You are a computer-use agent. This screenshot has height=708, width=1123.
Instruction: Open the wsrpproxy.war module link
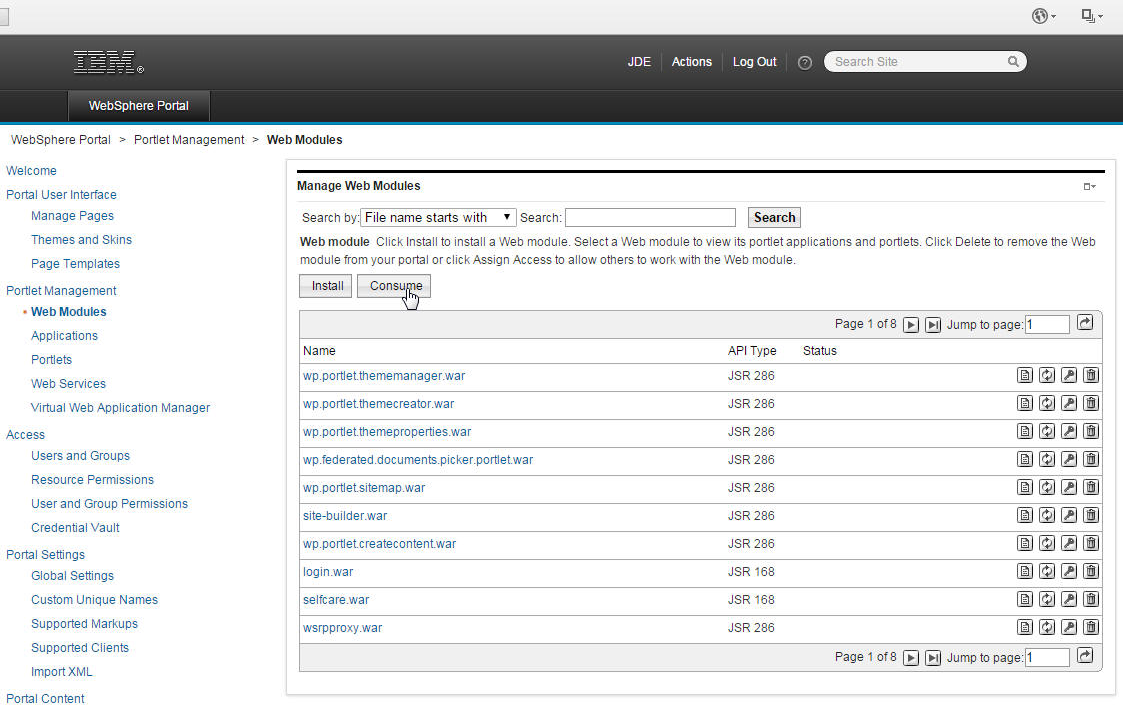[342, 628]
